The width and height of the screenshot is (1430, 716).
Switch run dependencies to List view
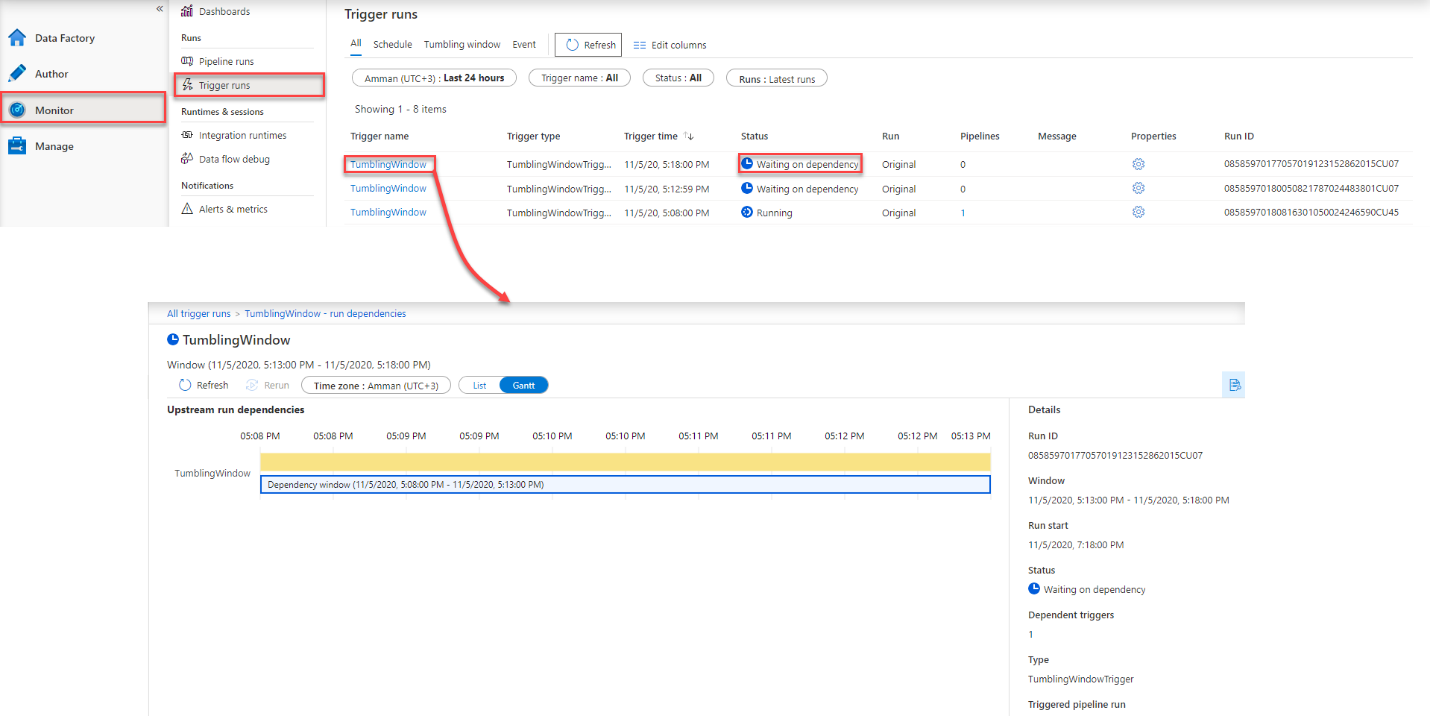479,385
